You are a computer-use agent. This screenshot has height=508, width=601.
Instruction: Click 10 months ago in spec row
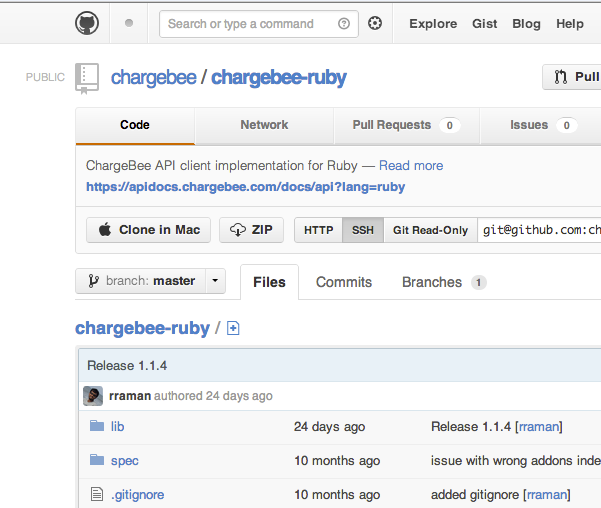(337, 461)
